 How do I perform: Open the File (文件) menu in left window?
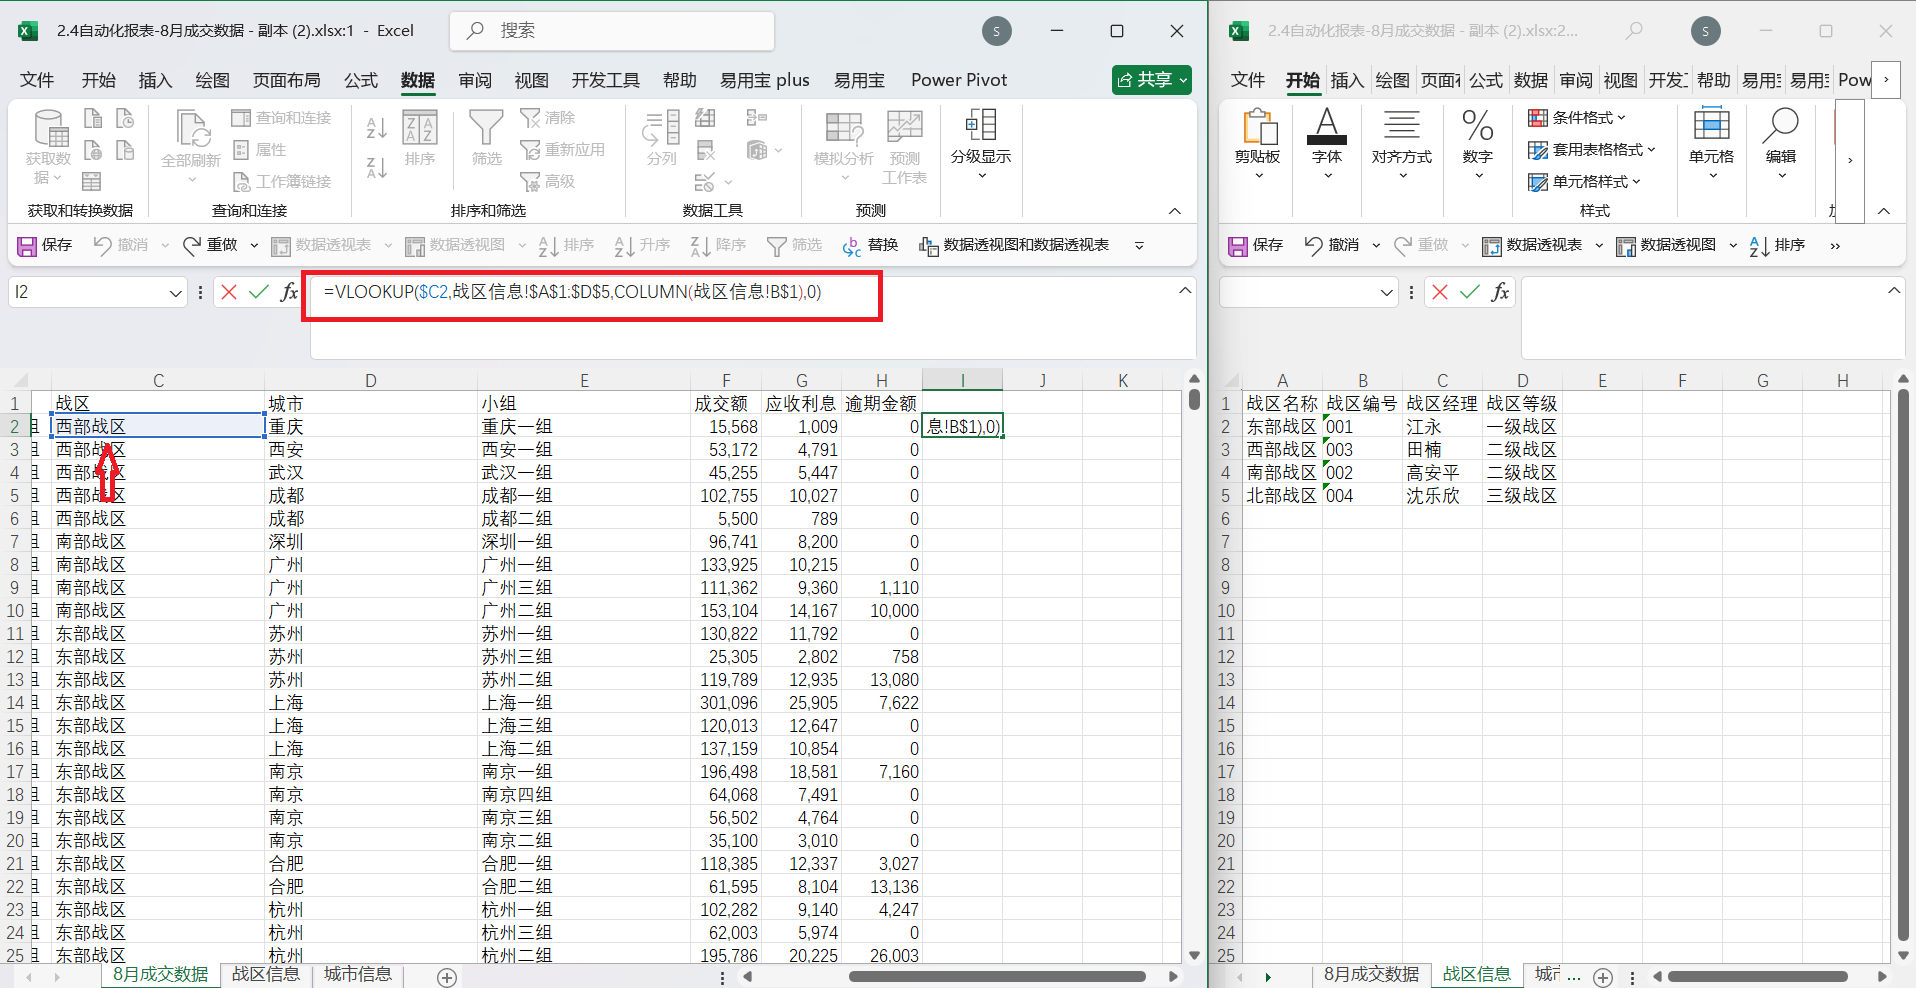click(x=37, y=80)
